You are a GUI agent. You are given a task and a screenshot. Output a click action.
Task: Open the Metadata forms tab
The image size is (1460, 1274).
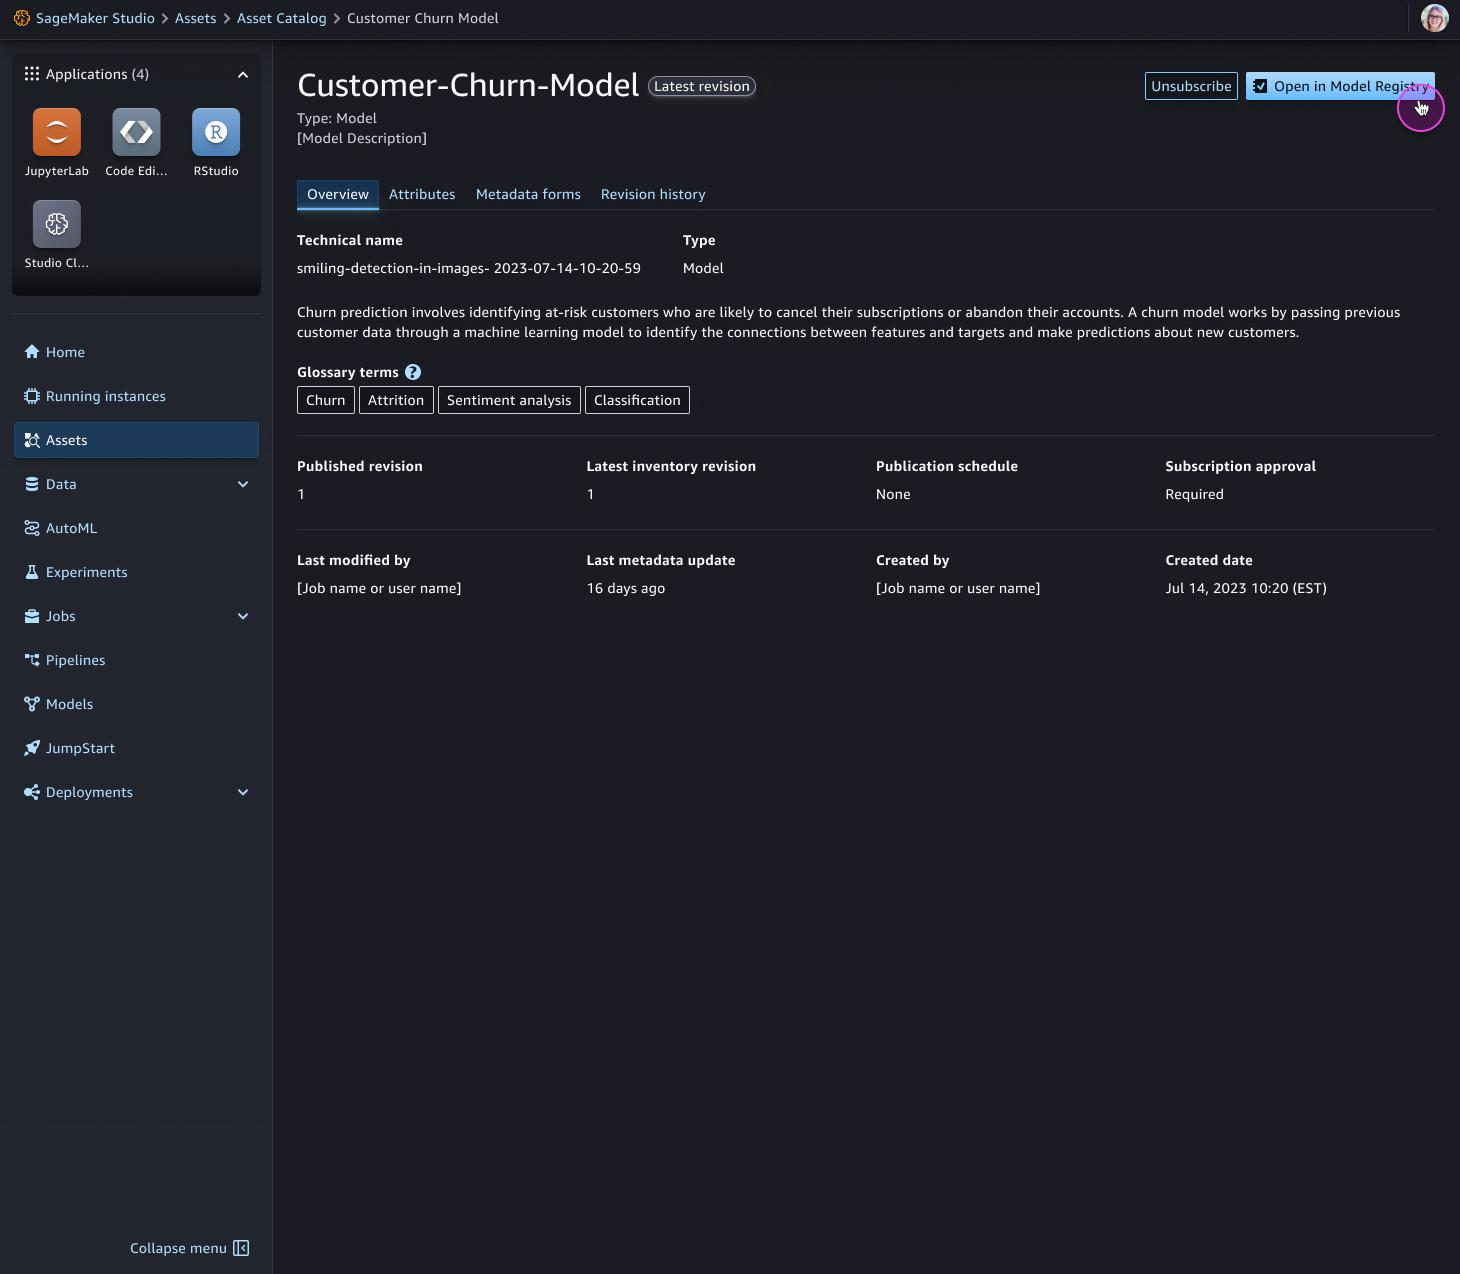(x=528, y=194)
